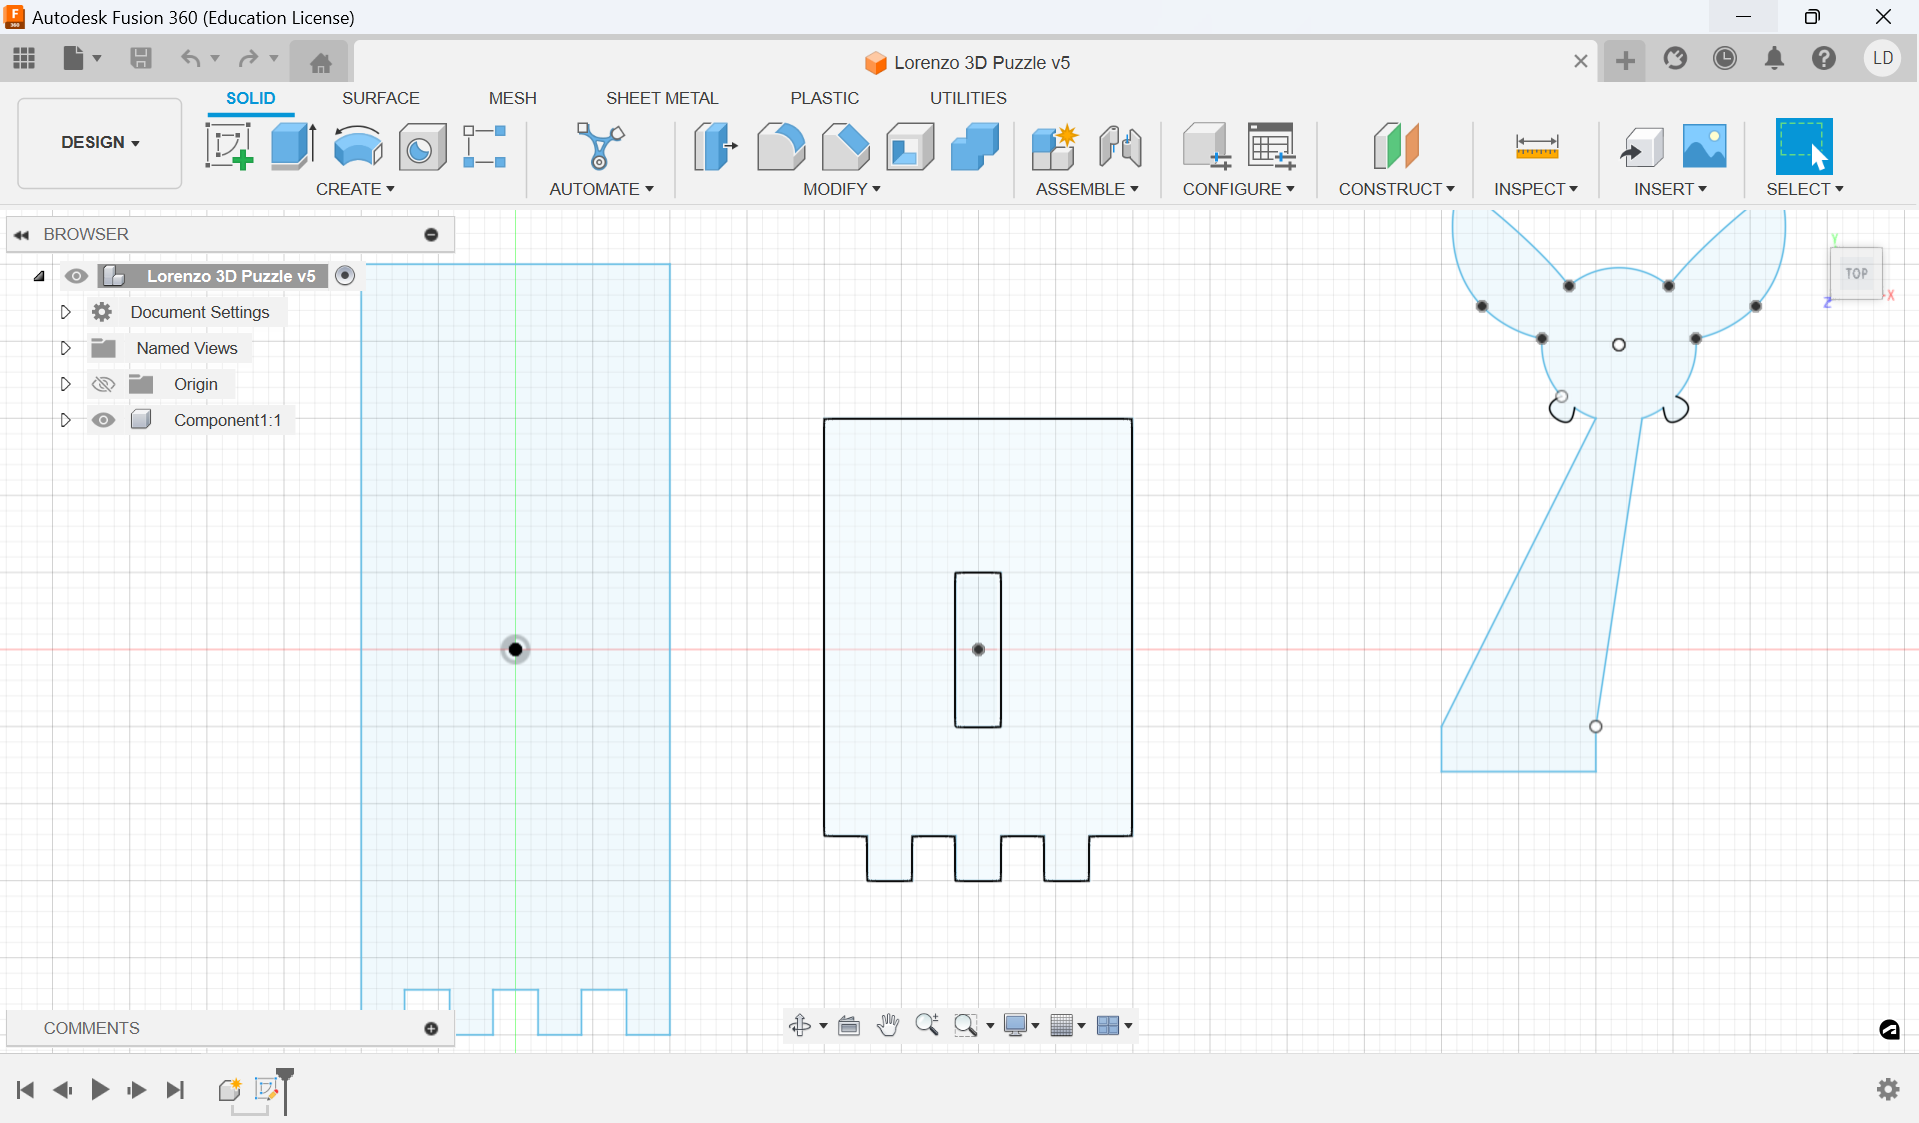1919x1123 pixels.
Task: Click the TOP face of the ViewCube
Action: click(1857, 273)
